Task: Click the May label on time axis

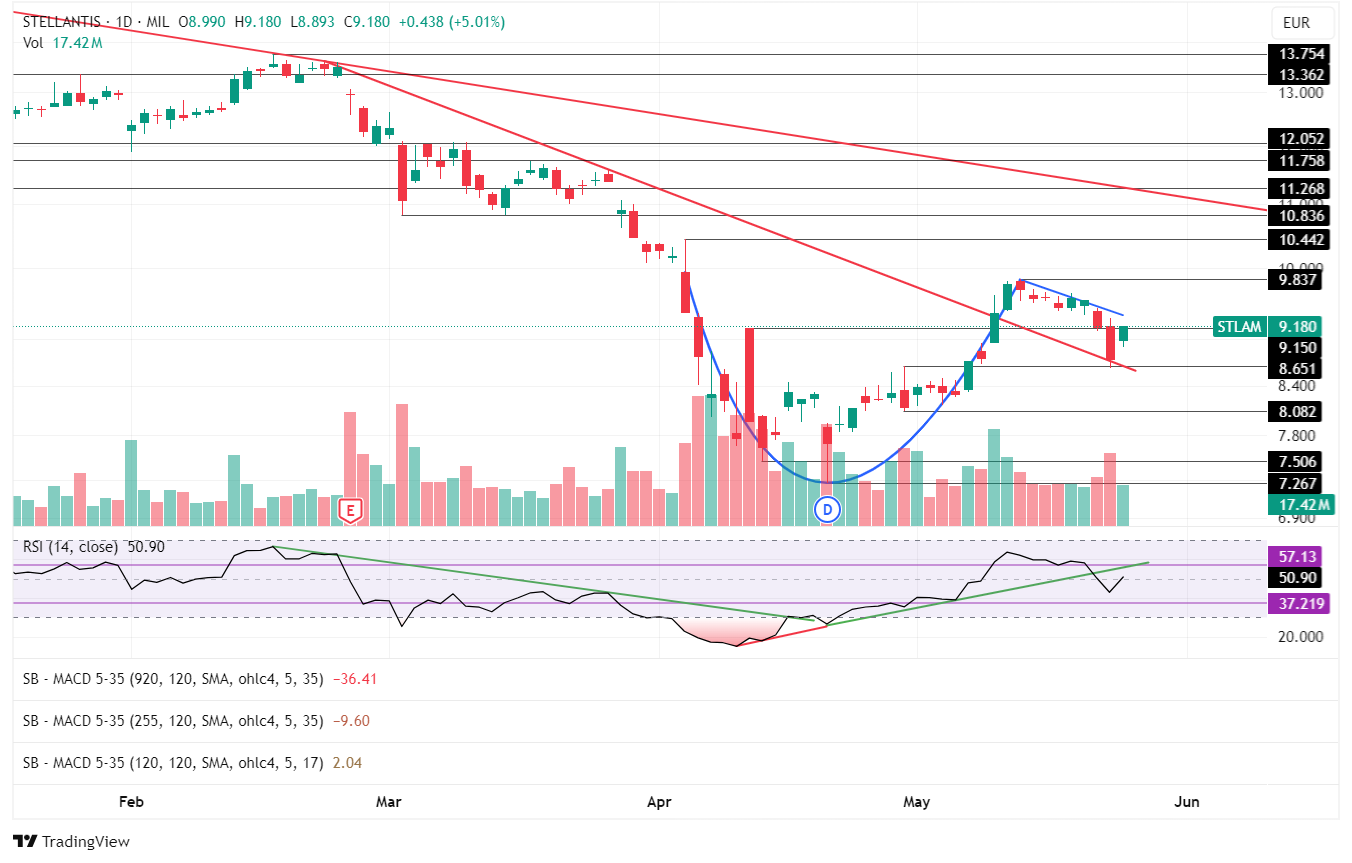Action: (916, 802)
